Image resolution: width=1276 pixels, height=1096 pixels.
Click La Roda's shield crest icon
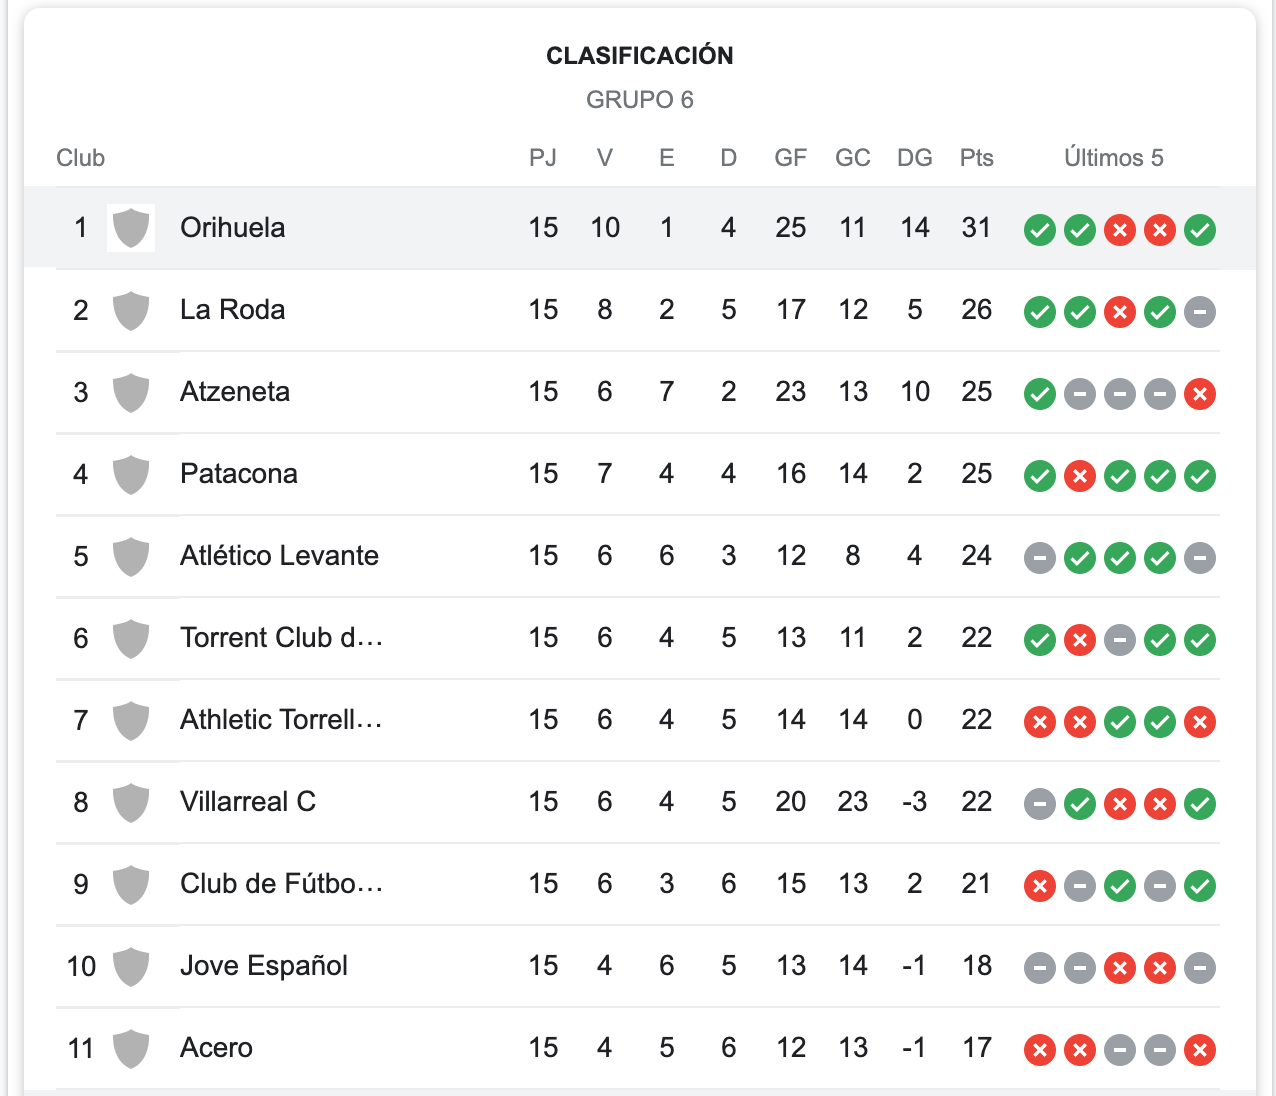point(131,310)
